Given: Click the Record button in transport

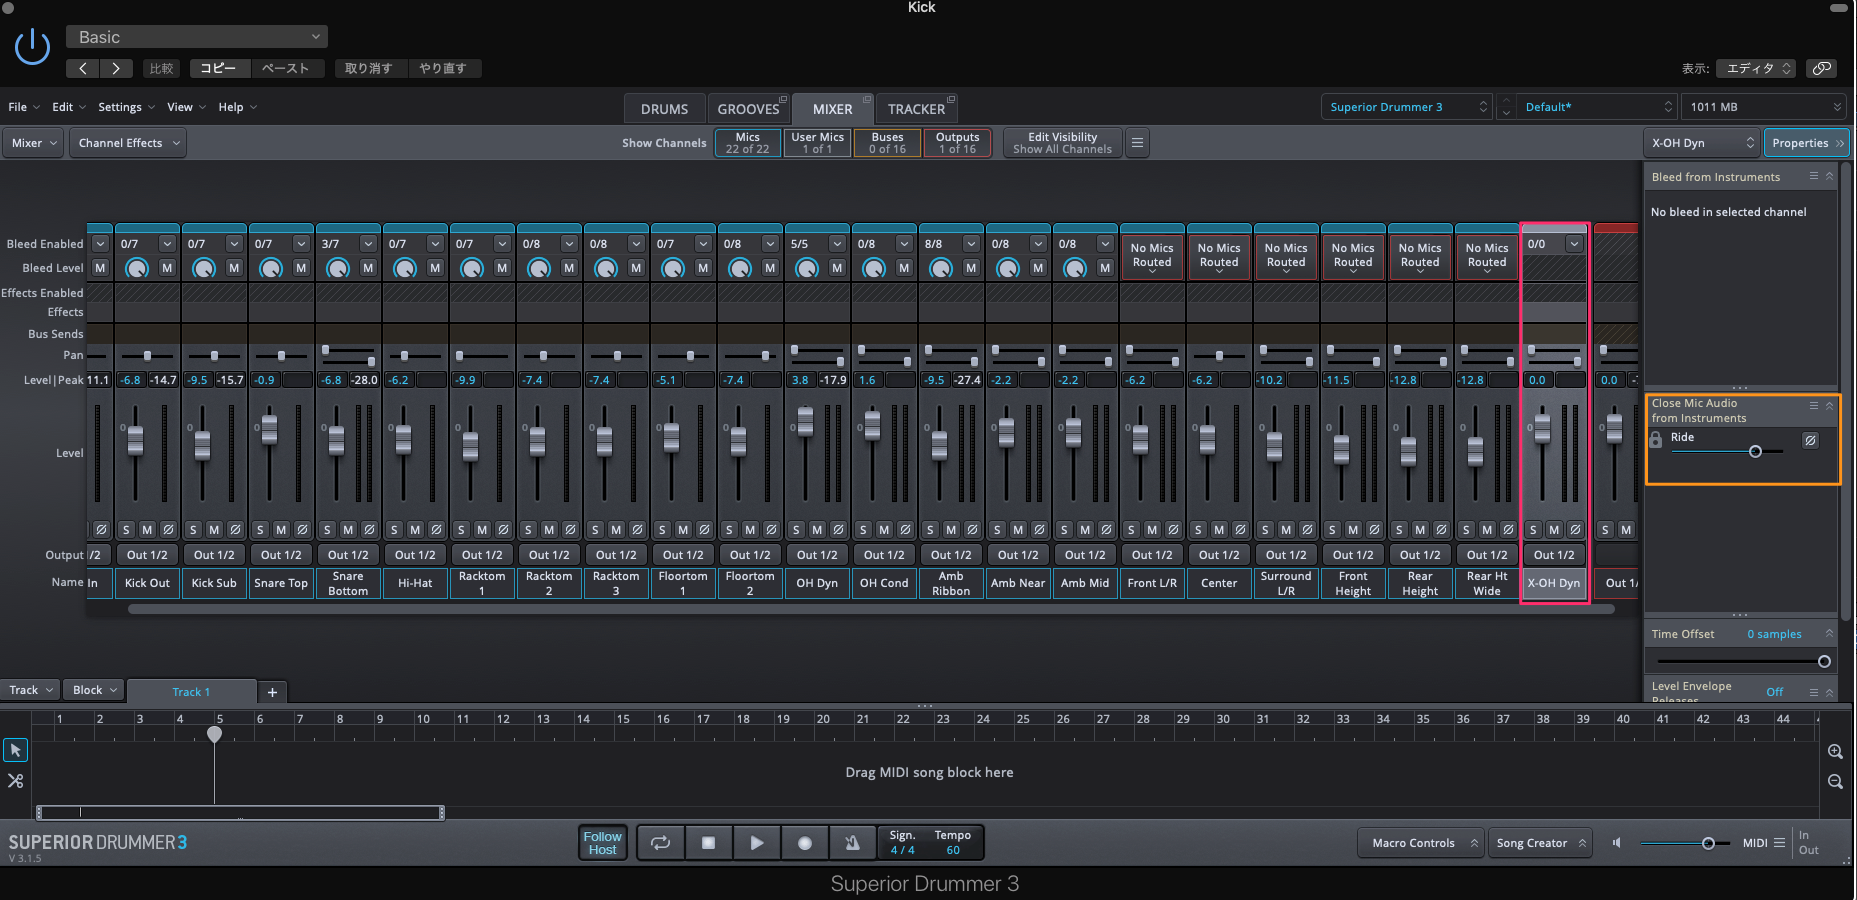Looking at the screenshot, I should (804, 843).
